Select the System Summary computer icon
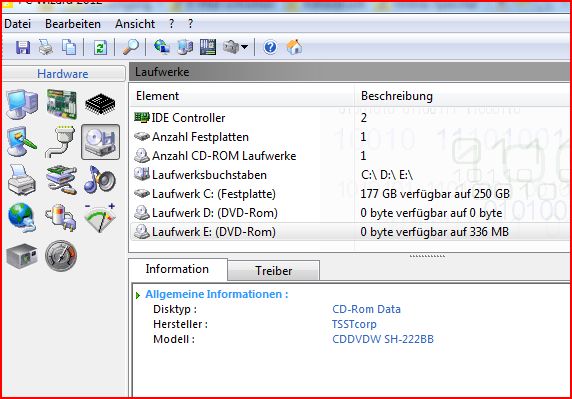This screenshot has height=399, width=572. click(22, 104)
